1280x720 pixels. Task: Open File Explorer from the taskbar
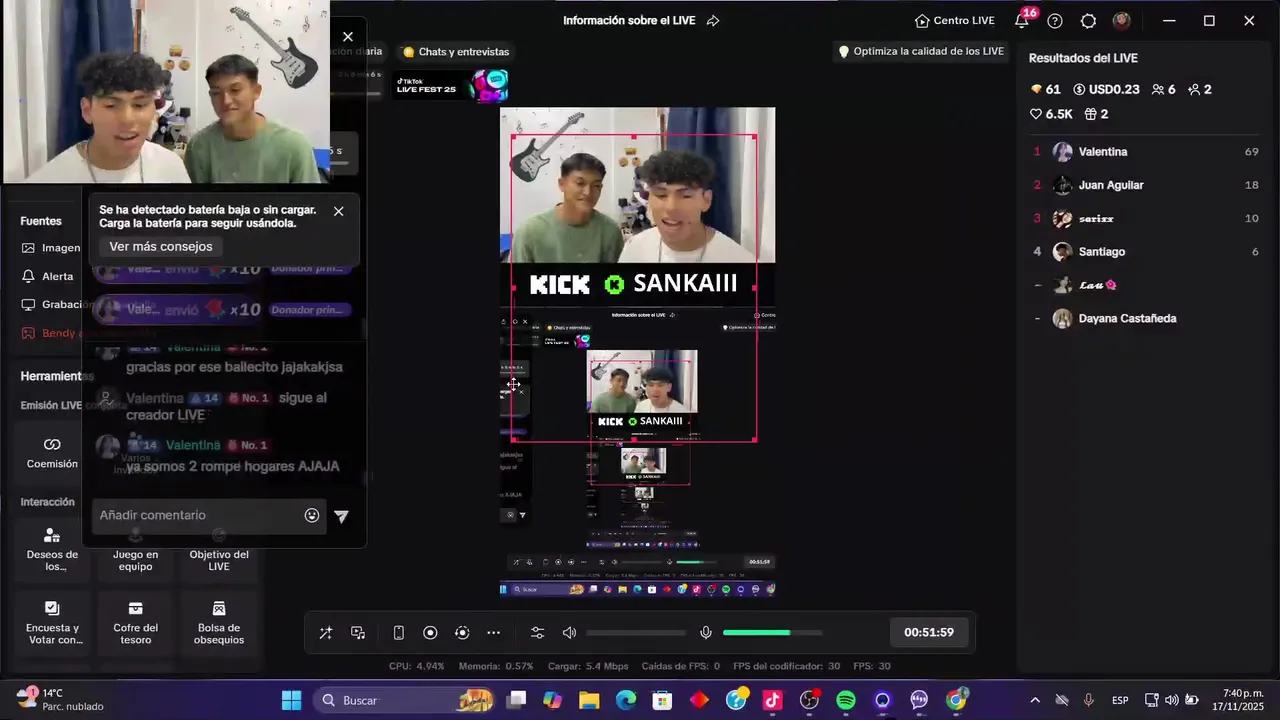tap(589, 700)
